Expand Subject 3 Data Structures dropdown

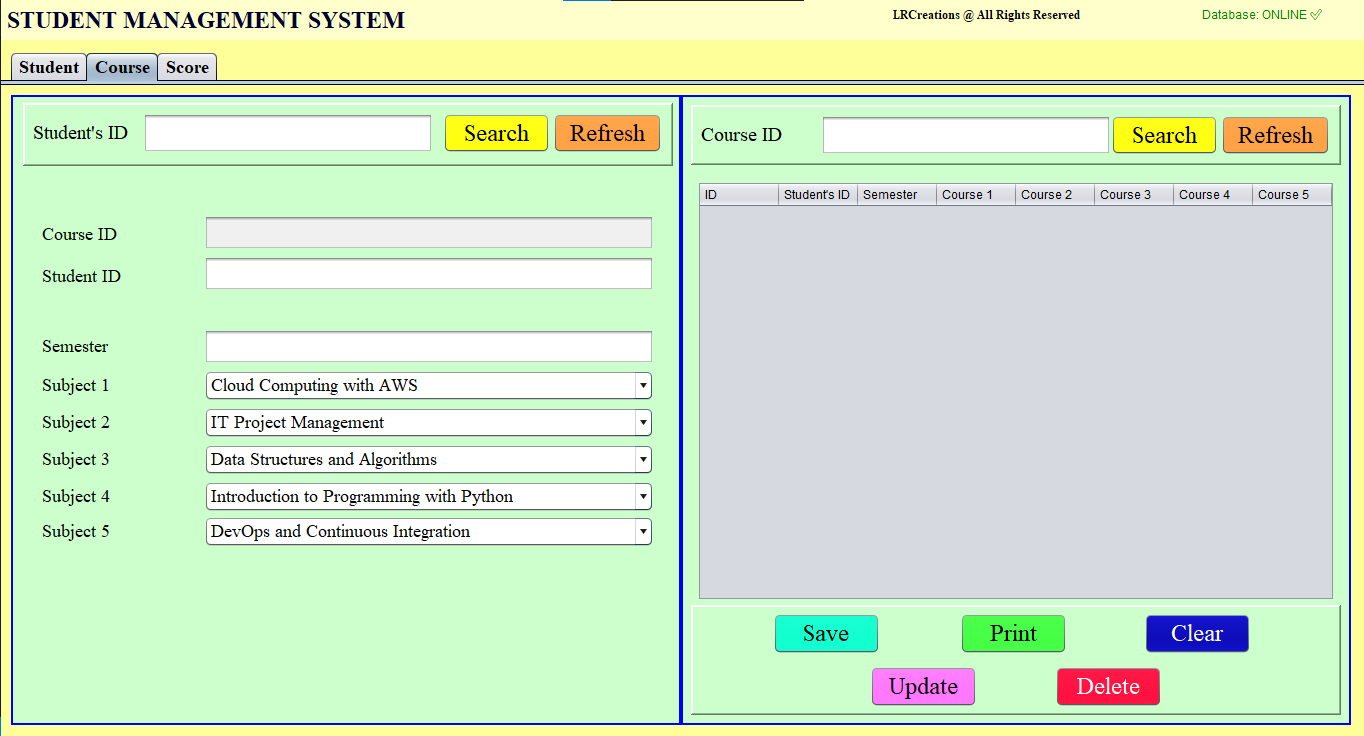point(643,460)
